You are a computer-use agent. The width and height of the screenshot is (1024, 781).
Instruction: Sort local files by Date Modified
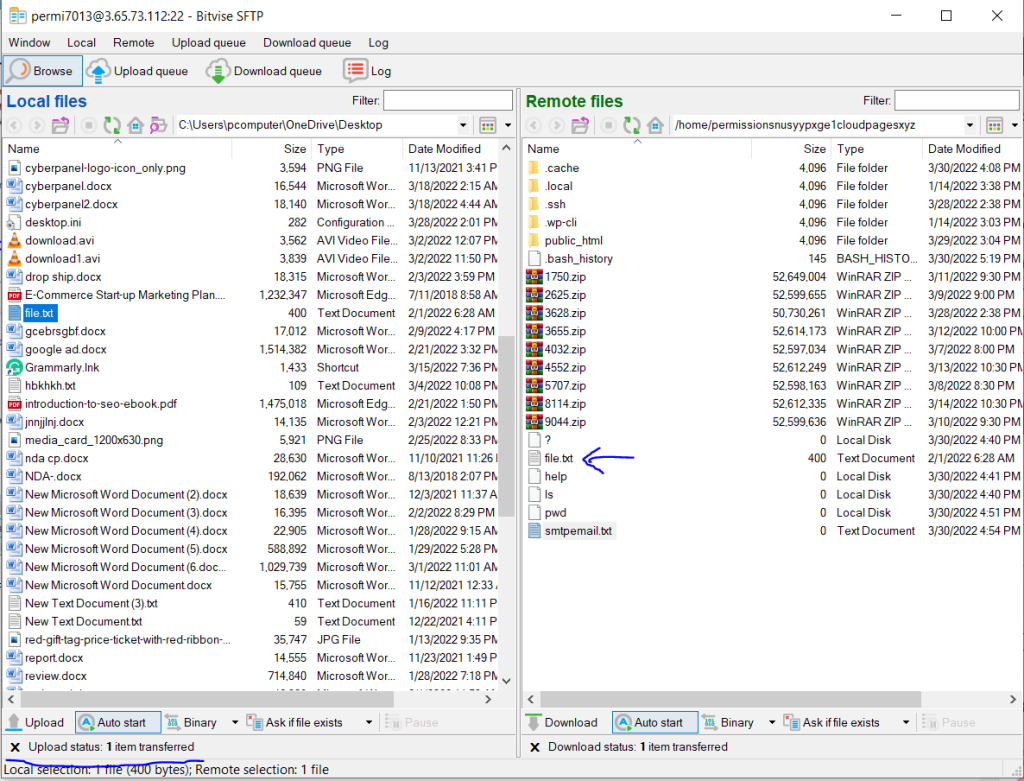point(451,149)
